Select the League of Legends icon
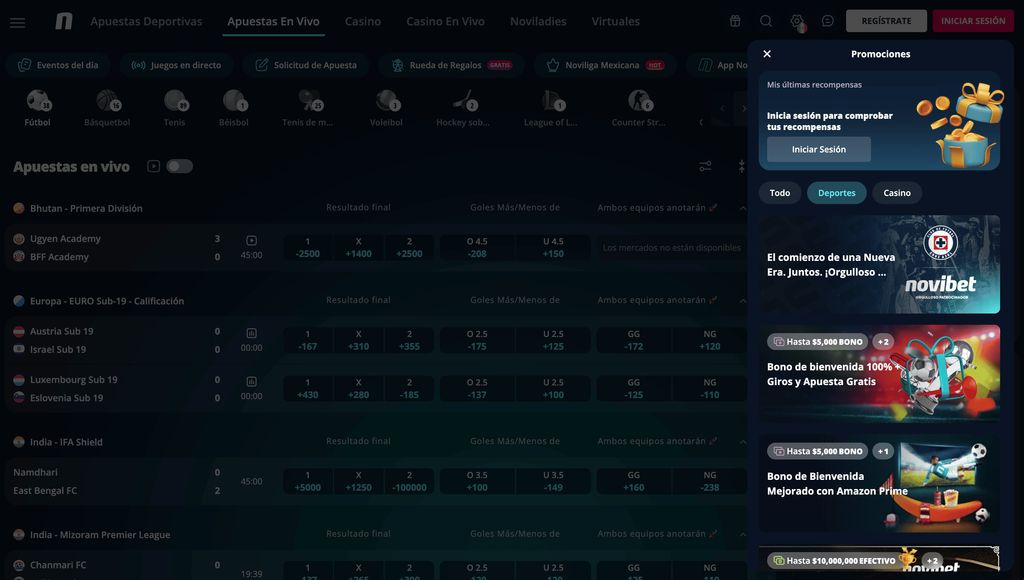 click(551, 108)
